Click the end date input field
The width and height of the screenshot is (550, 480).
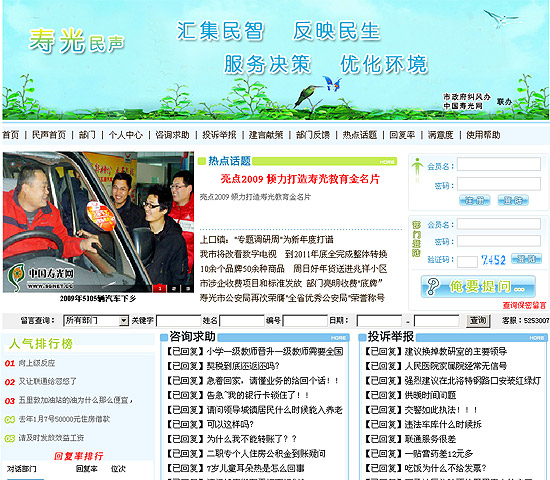click(x=436, y=321)
